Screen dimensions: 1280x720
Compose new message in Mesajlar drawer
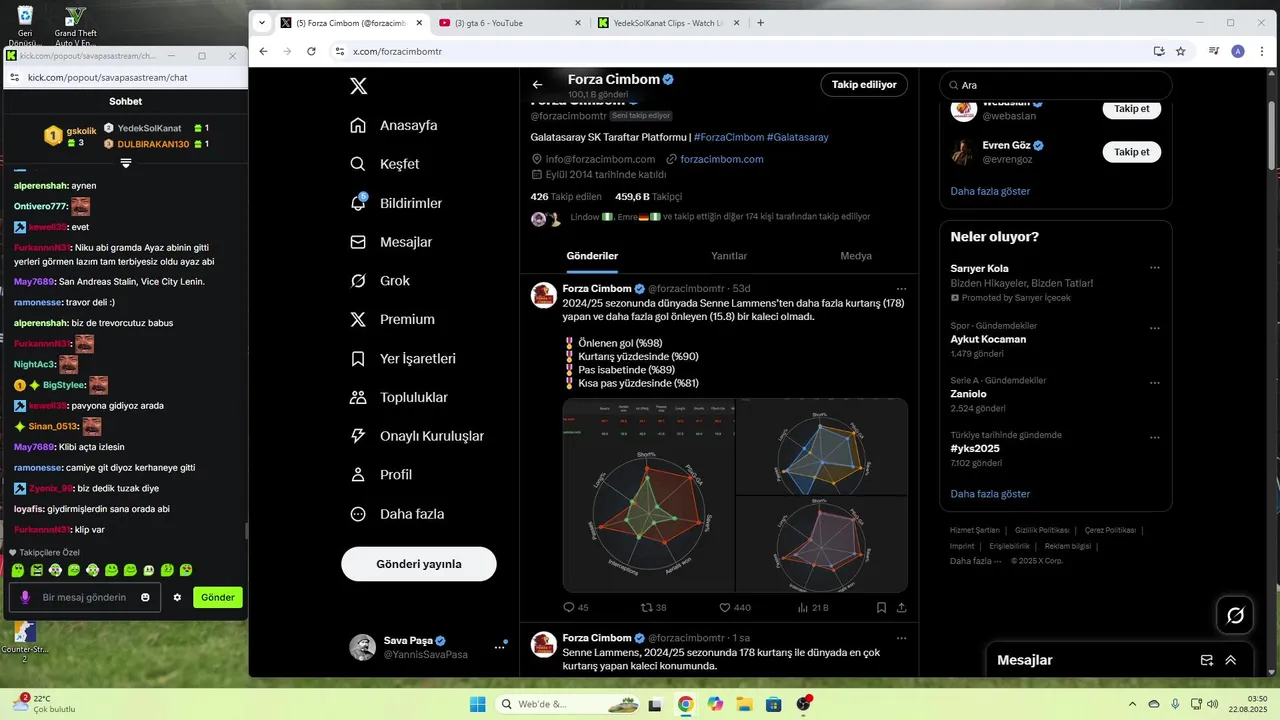click(x=1207, y=660)
